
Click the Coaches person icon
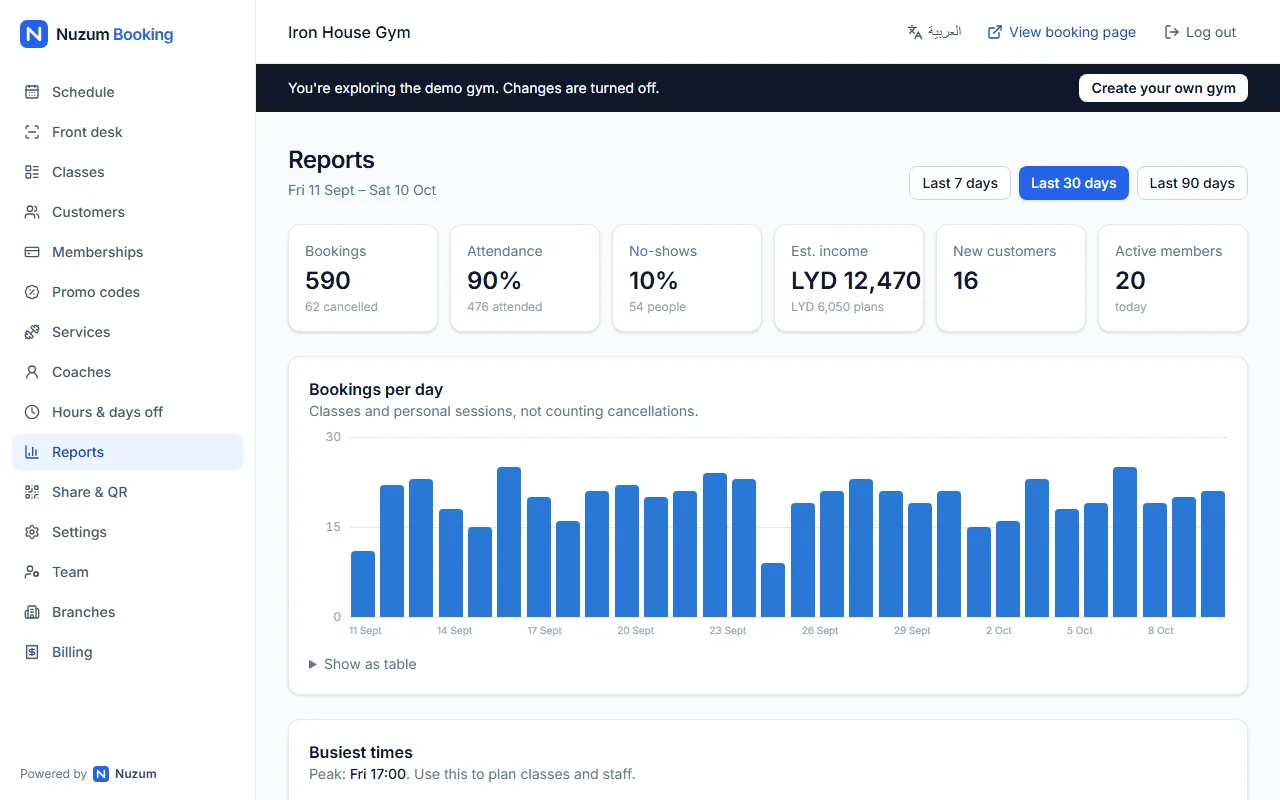tap(32, 372)
